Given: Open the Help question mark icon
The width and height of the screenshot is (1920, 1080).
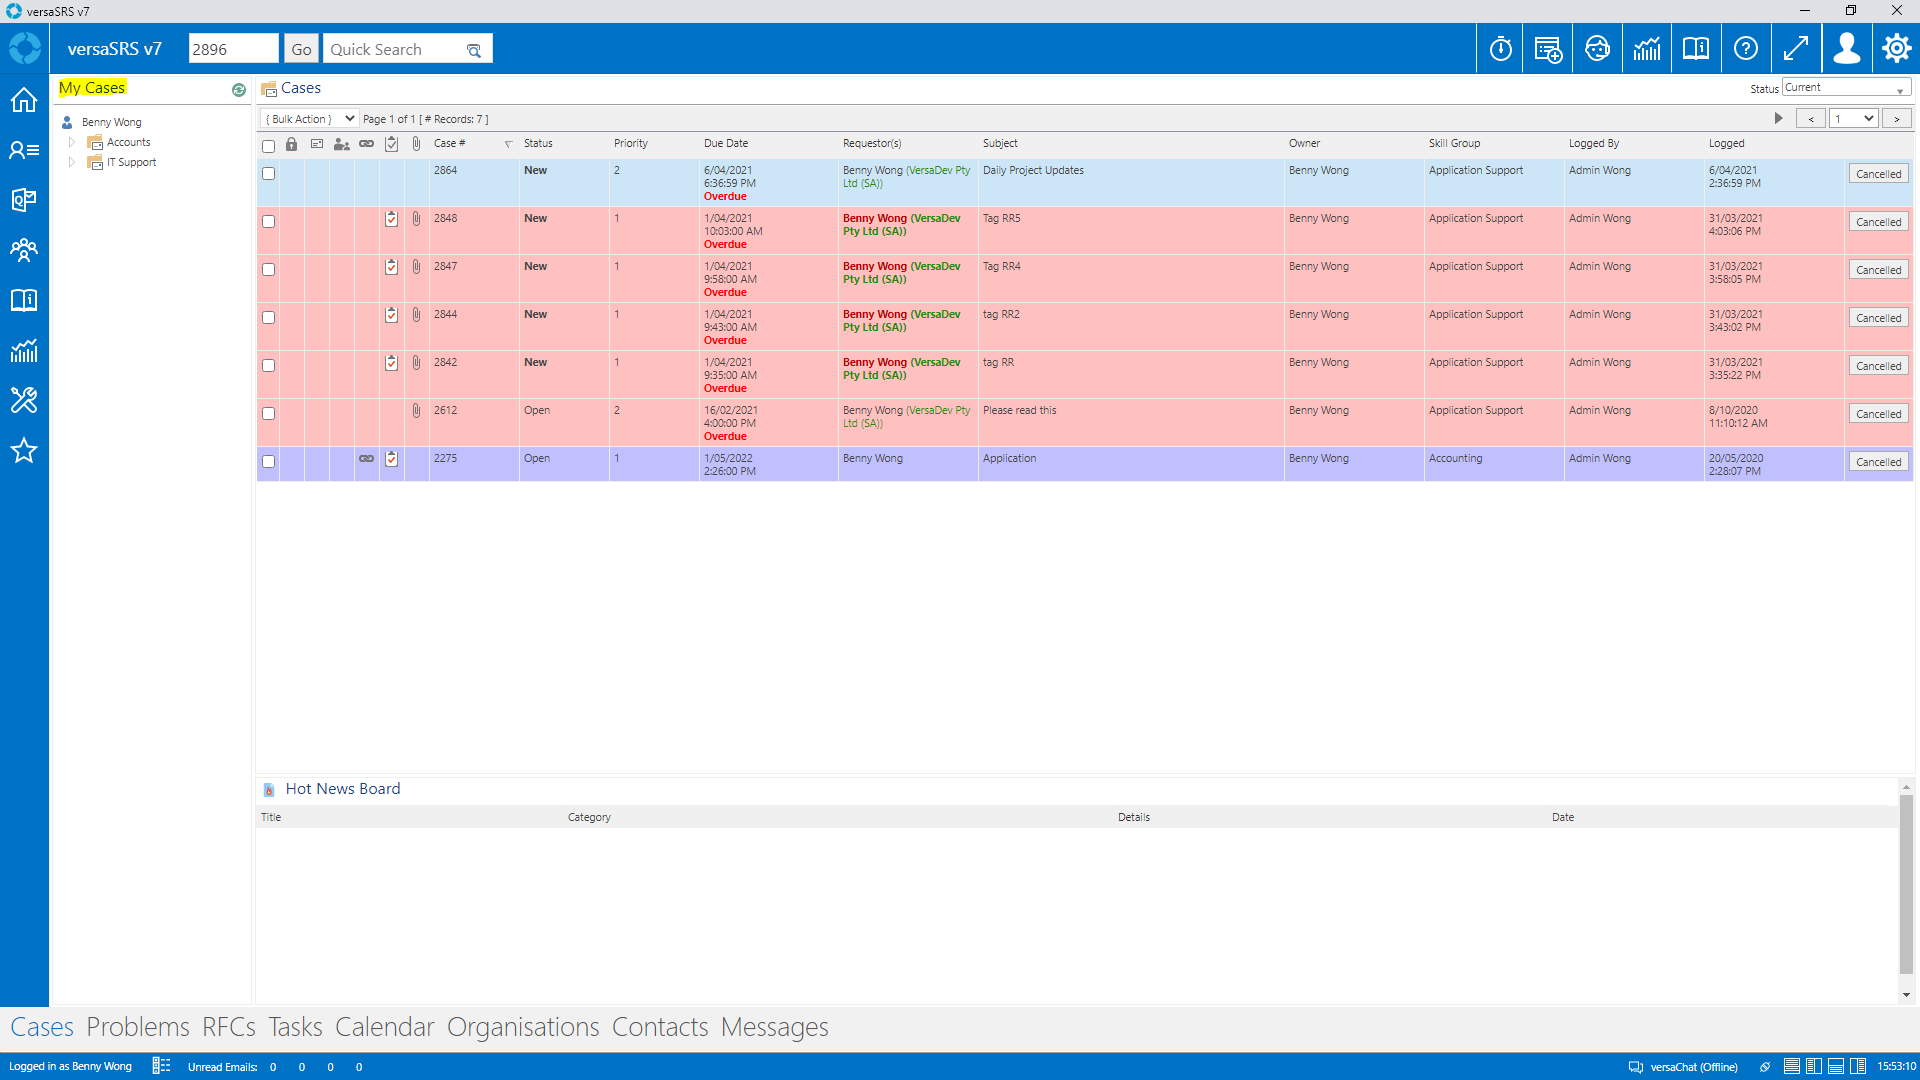Looking at the screenshot, I should 1747,47.
